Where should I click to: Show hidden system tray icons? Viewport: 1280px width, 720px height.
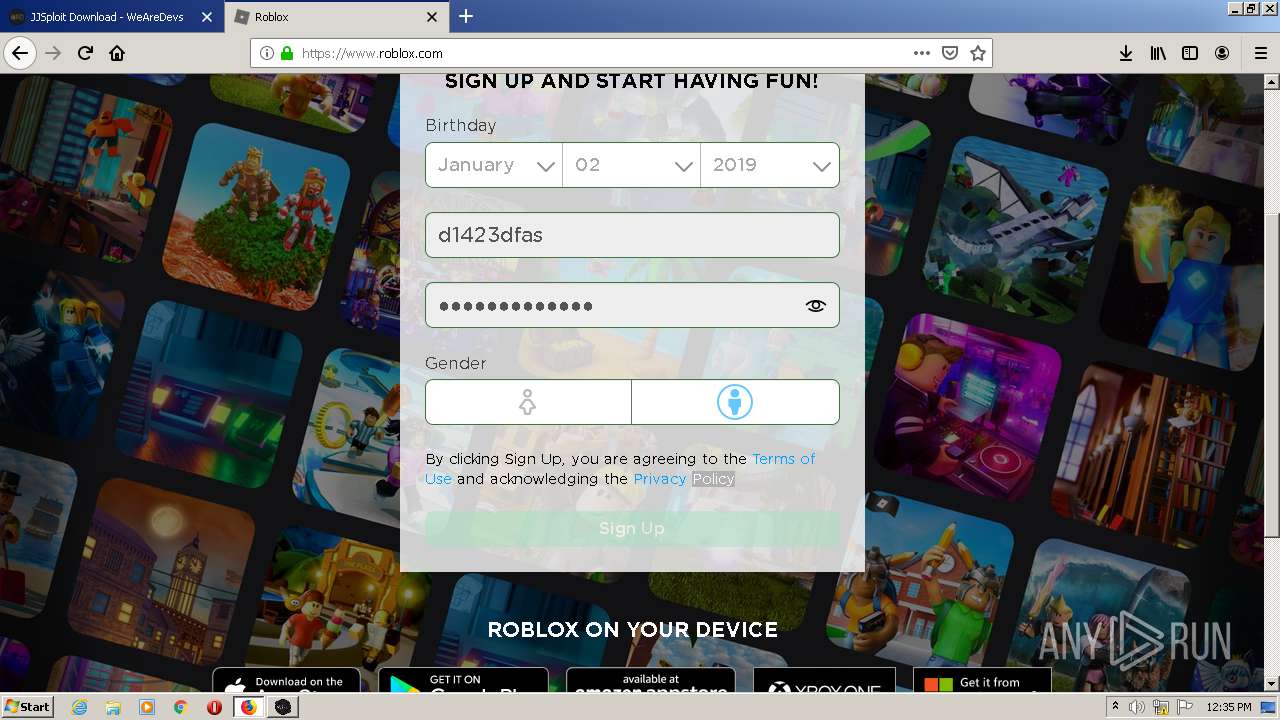pos(1115,706)
